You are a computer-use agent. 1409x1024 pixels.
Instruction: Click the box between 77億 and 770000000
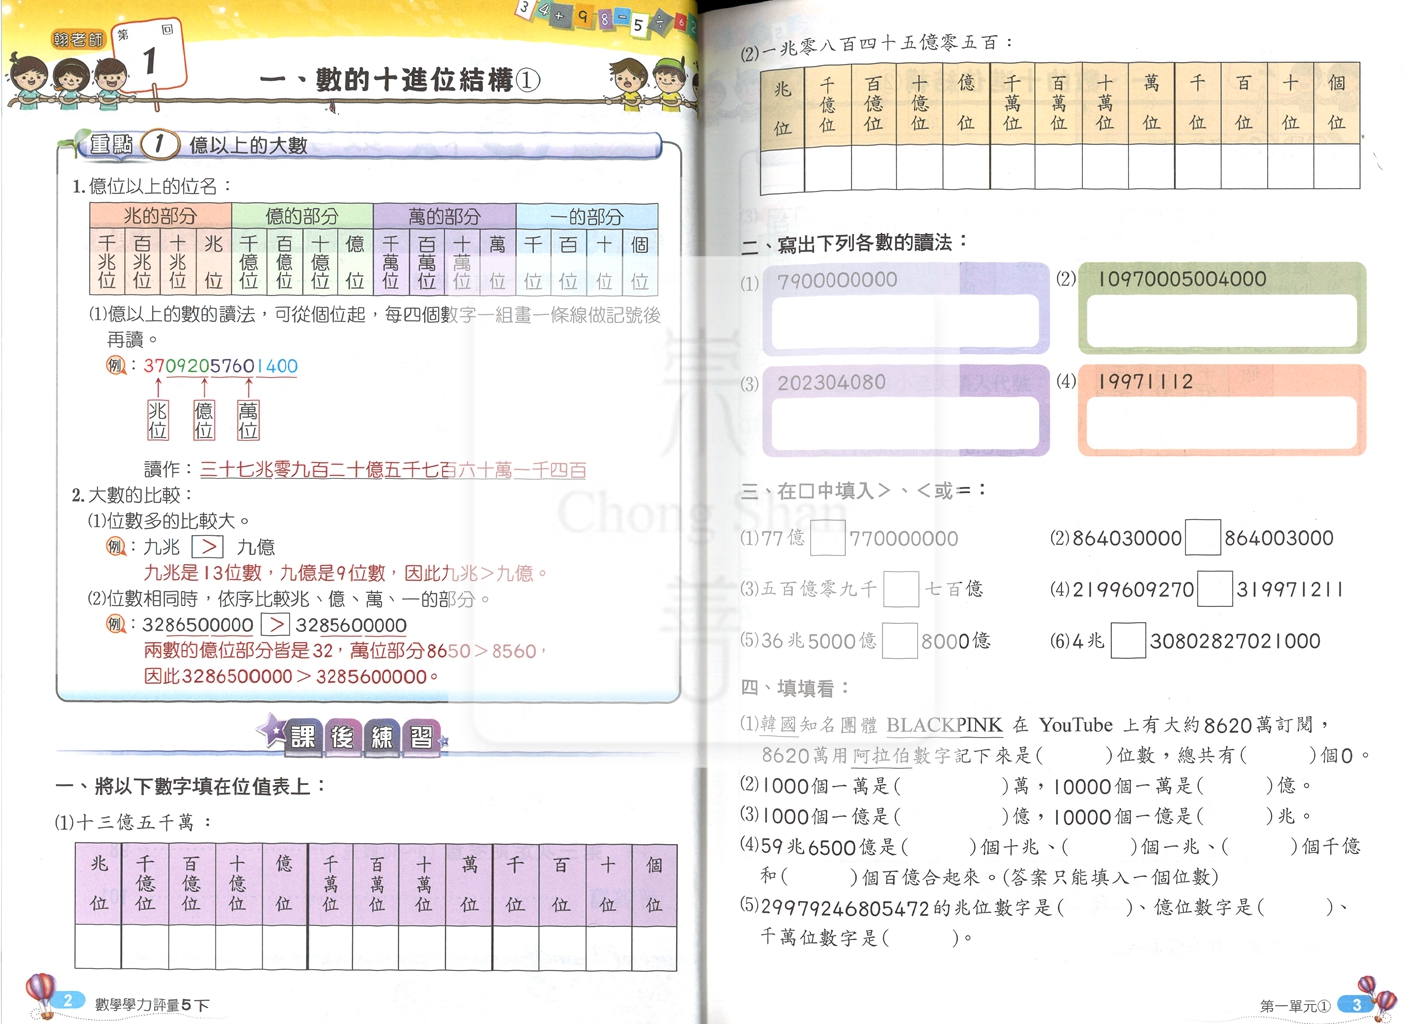pos(827,538)
